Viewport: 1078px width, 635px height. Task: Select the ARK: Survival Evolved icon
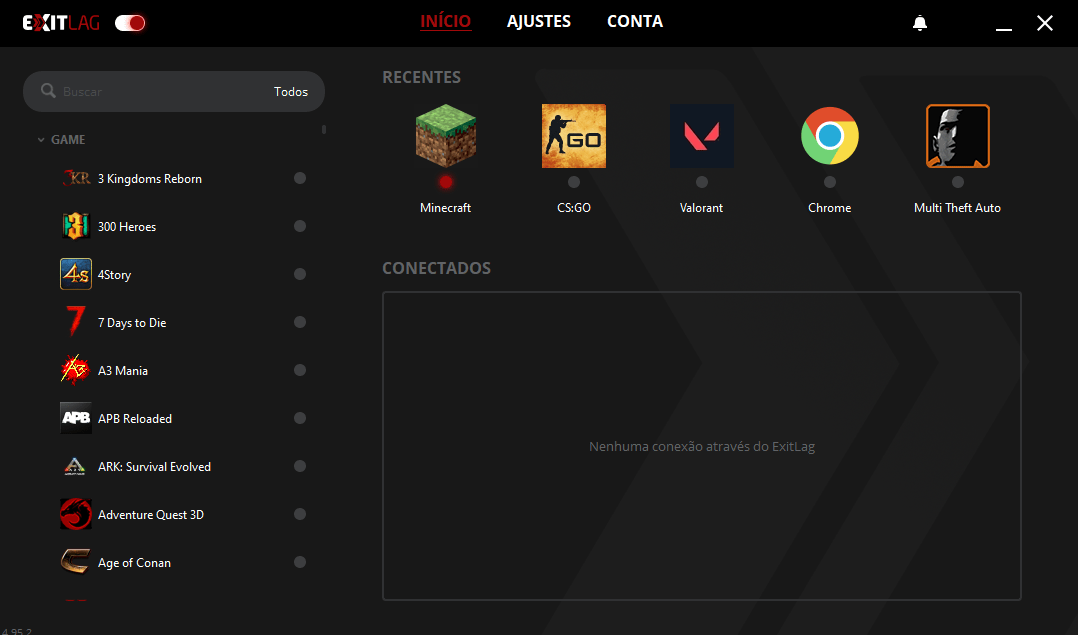[75, 466]
